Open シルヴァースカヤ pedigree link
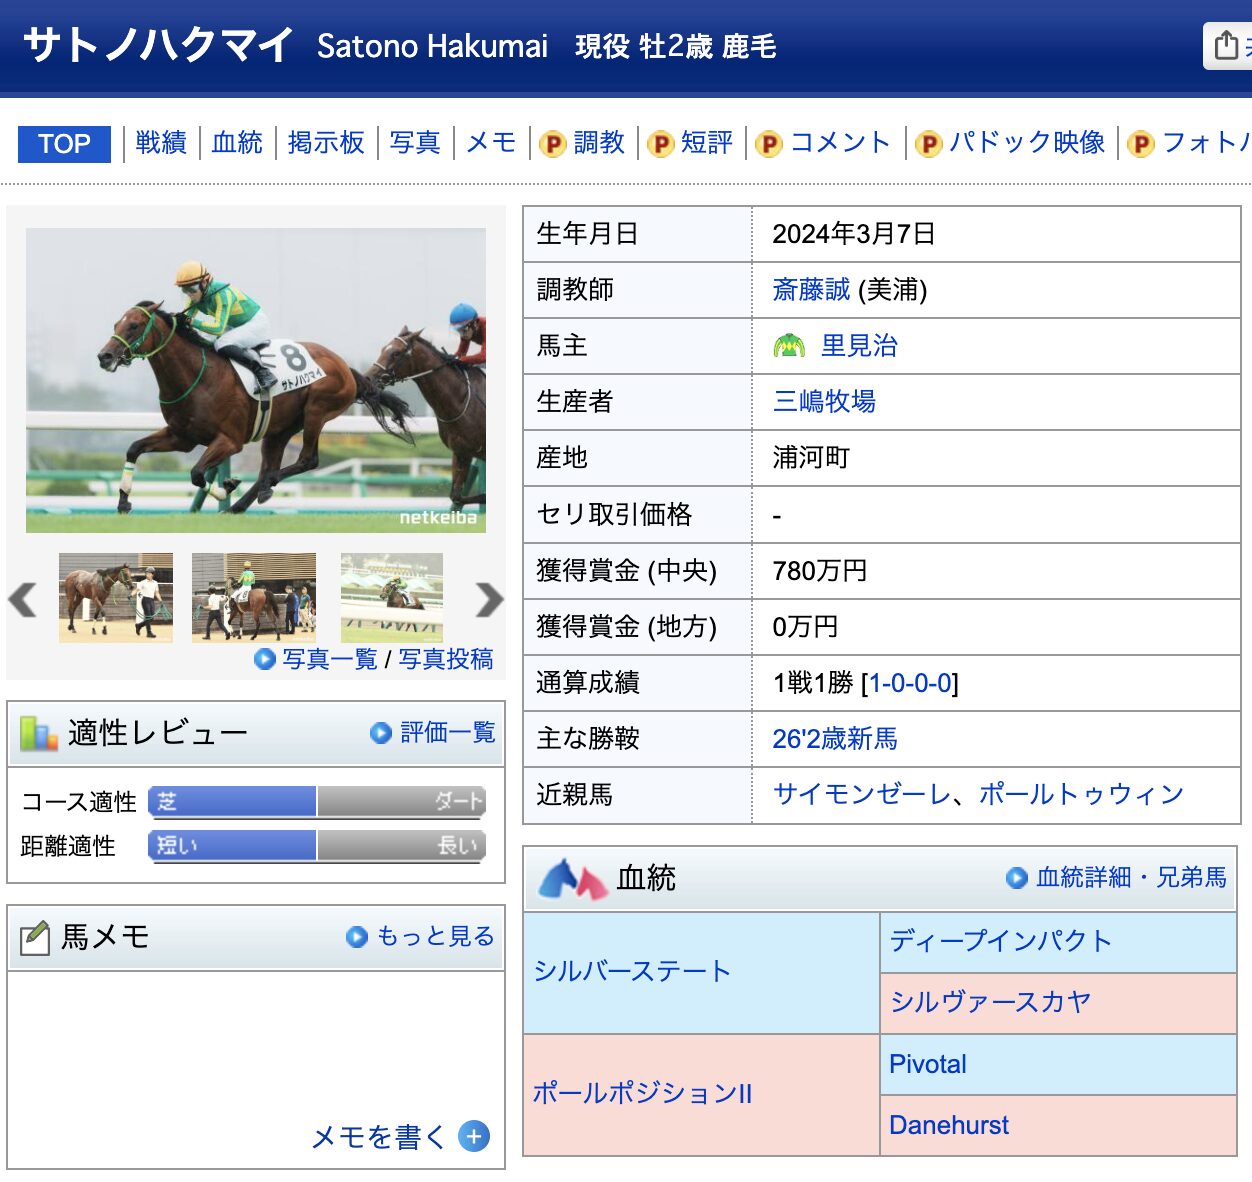The width and height of the screenshot is (1252, 1182). tap(990, 1002)
